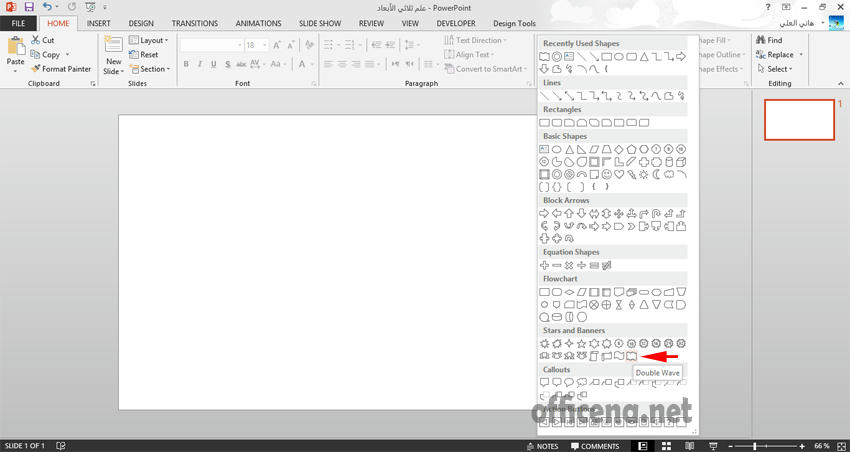Select the Oval Callout shape

[x=569, y=383]
